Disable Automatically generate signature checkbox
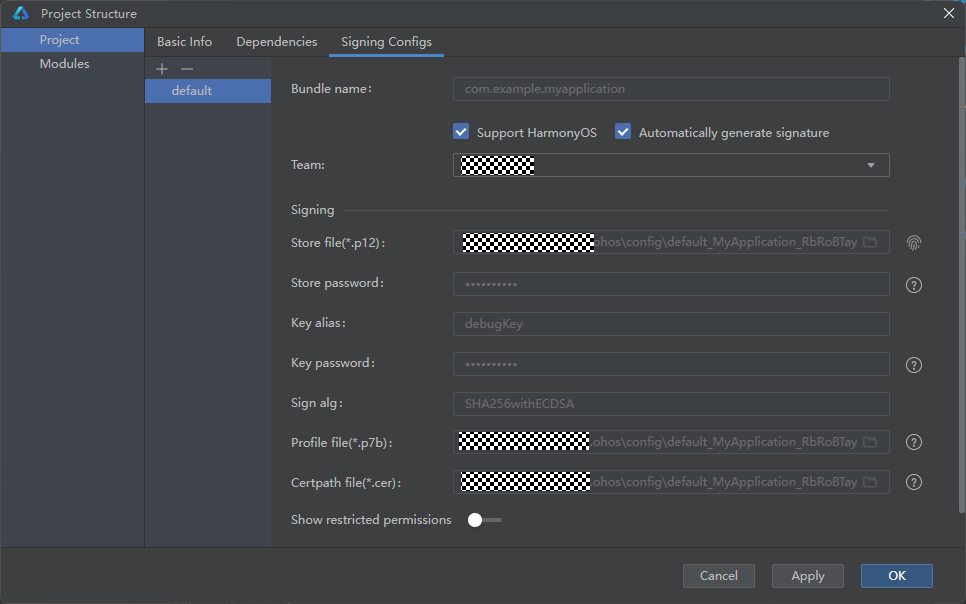 click(623, 132)
